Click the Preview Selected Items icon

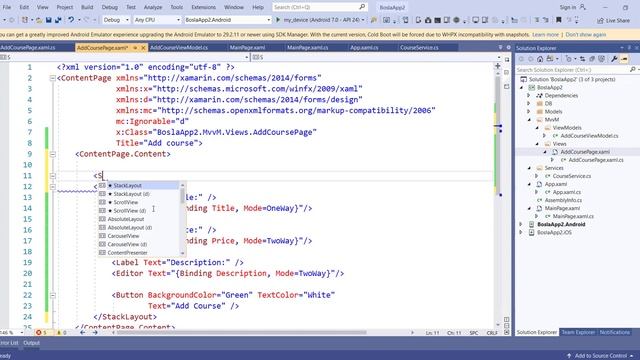(624, 59)
